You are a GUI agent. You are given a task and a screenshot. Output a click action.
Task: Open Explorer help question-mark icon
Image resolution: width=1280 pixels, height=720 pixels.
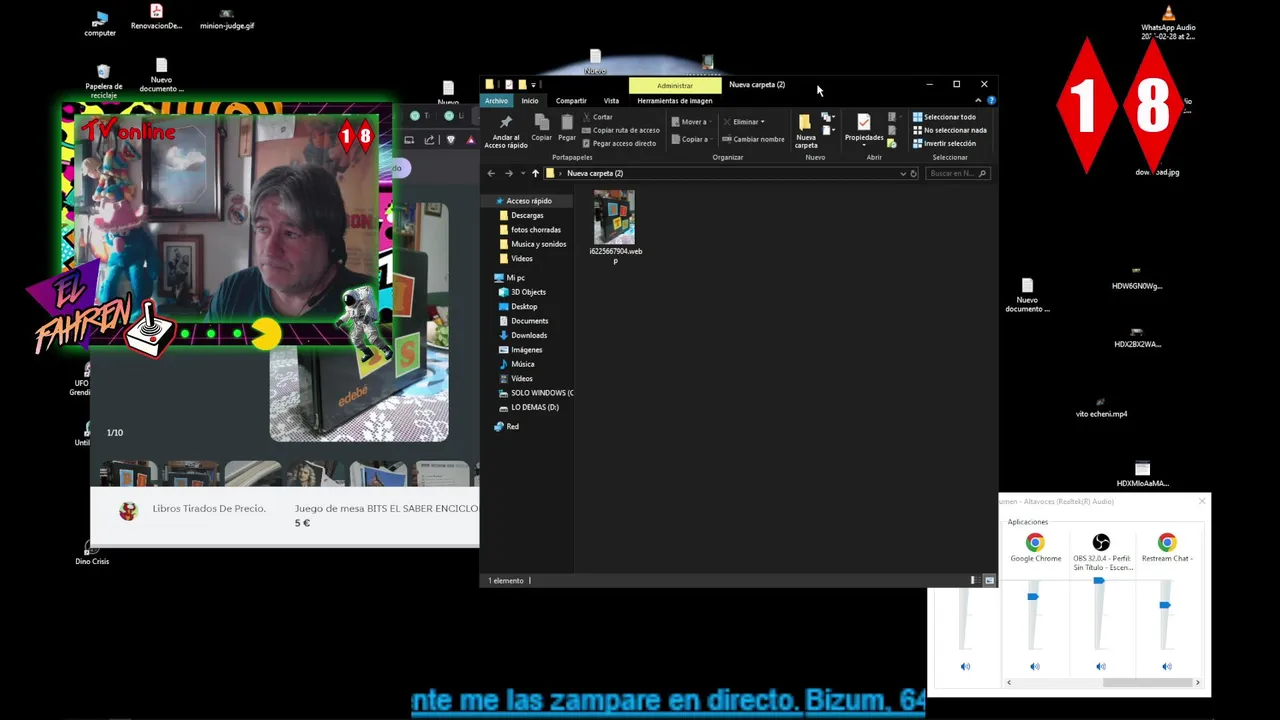991,100
